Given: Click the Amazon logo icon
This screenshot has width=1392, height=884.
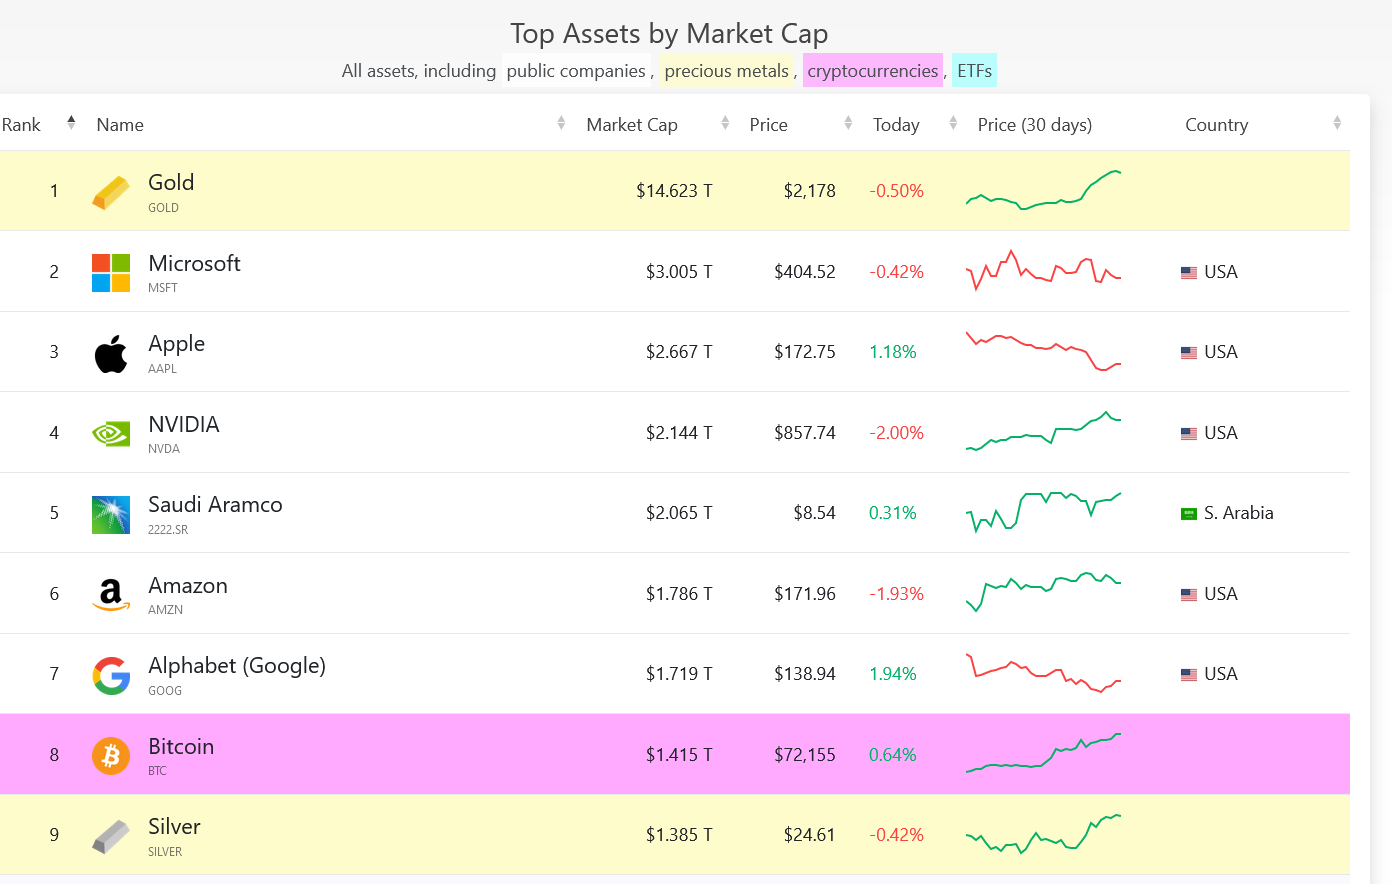Looking at the screenshot, I should tap(111, 595).
